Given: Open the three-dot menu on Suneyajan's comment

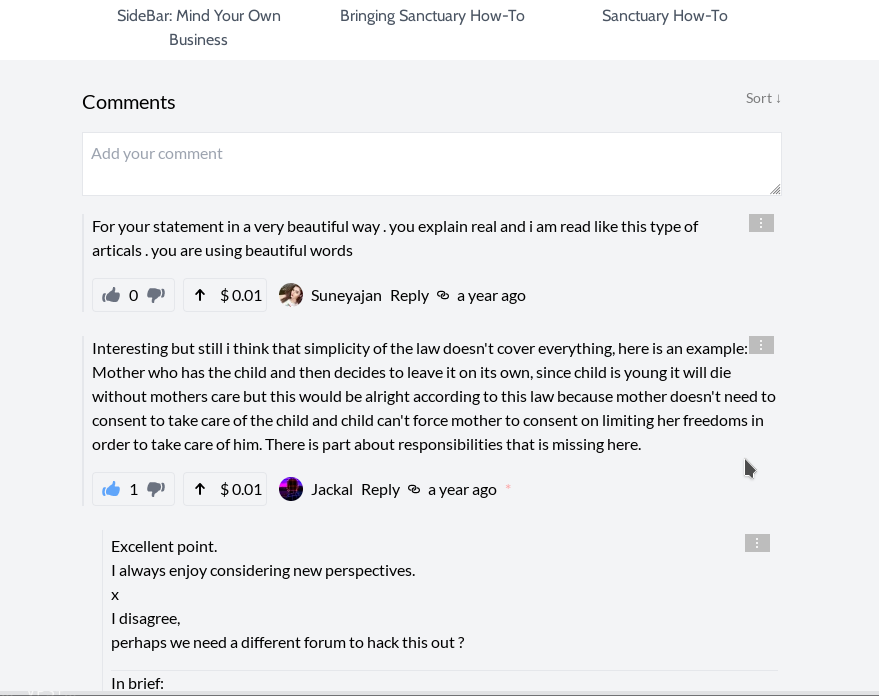Looking at the screenshot, I should pyautogui.click(x=761, y=223).
